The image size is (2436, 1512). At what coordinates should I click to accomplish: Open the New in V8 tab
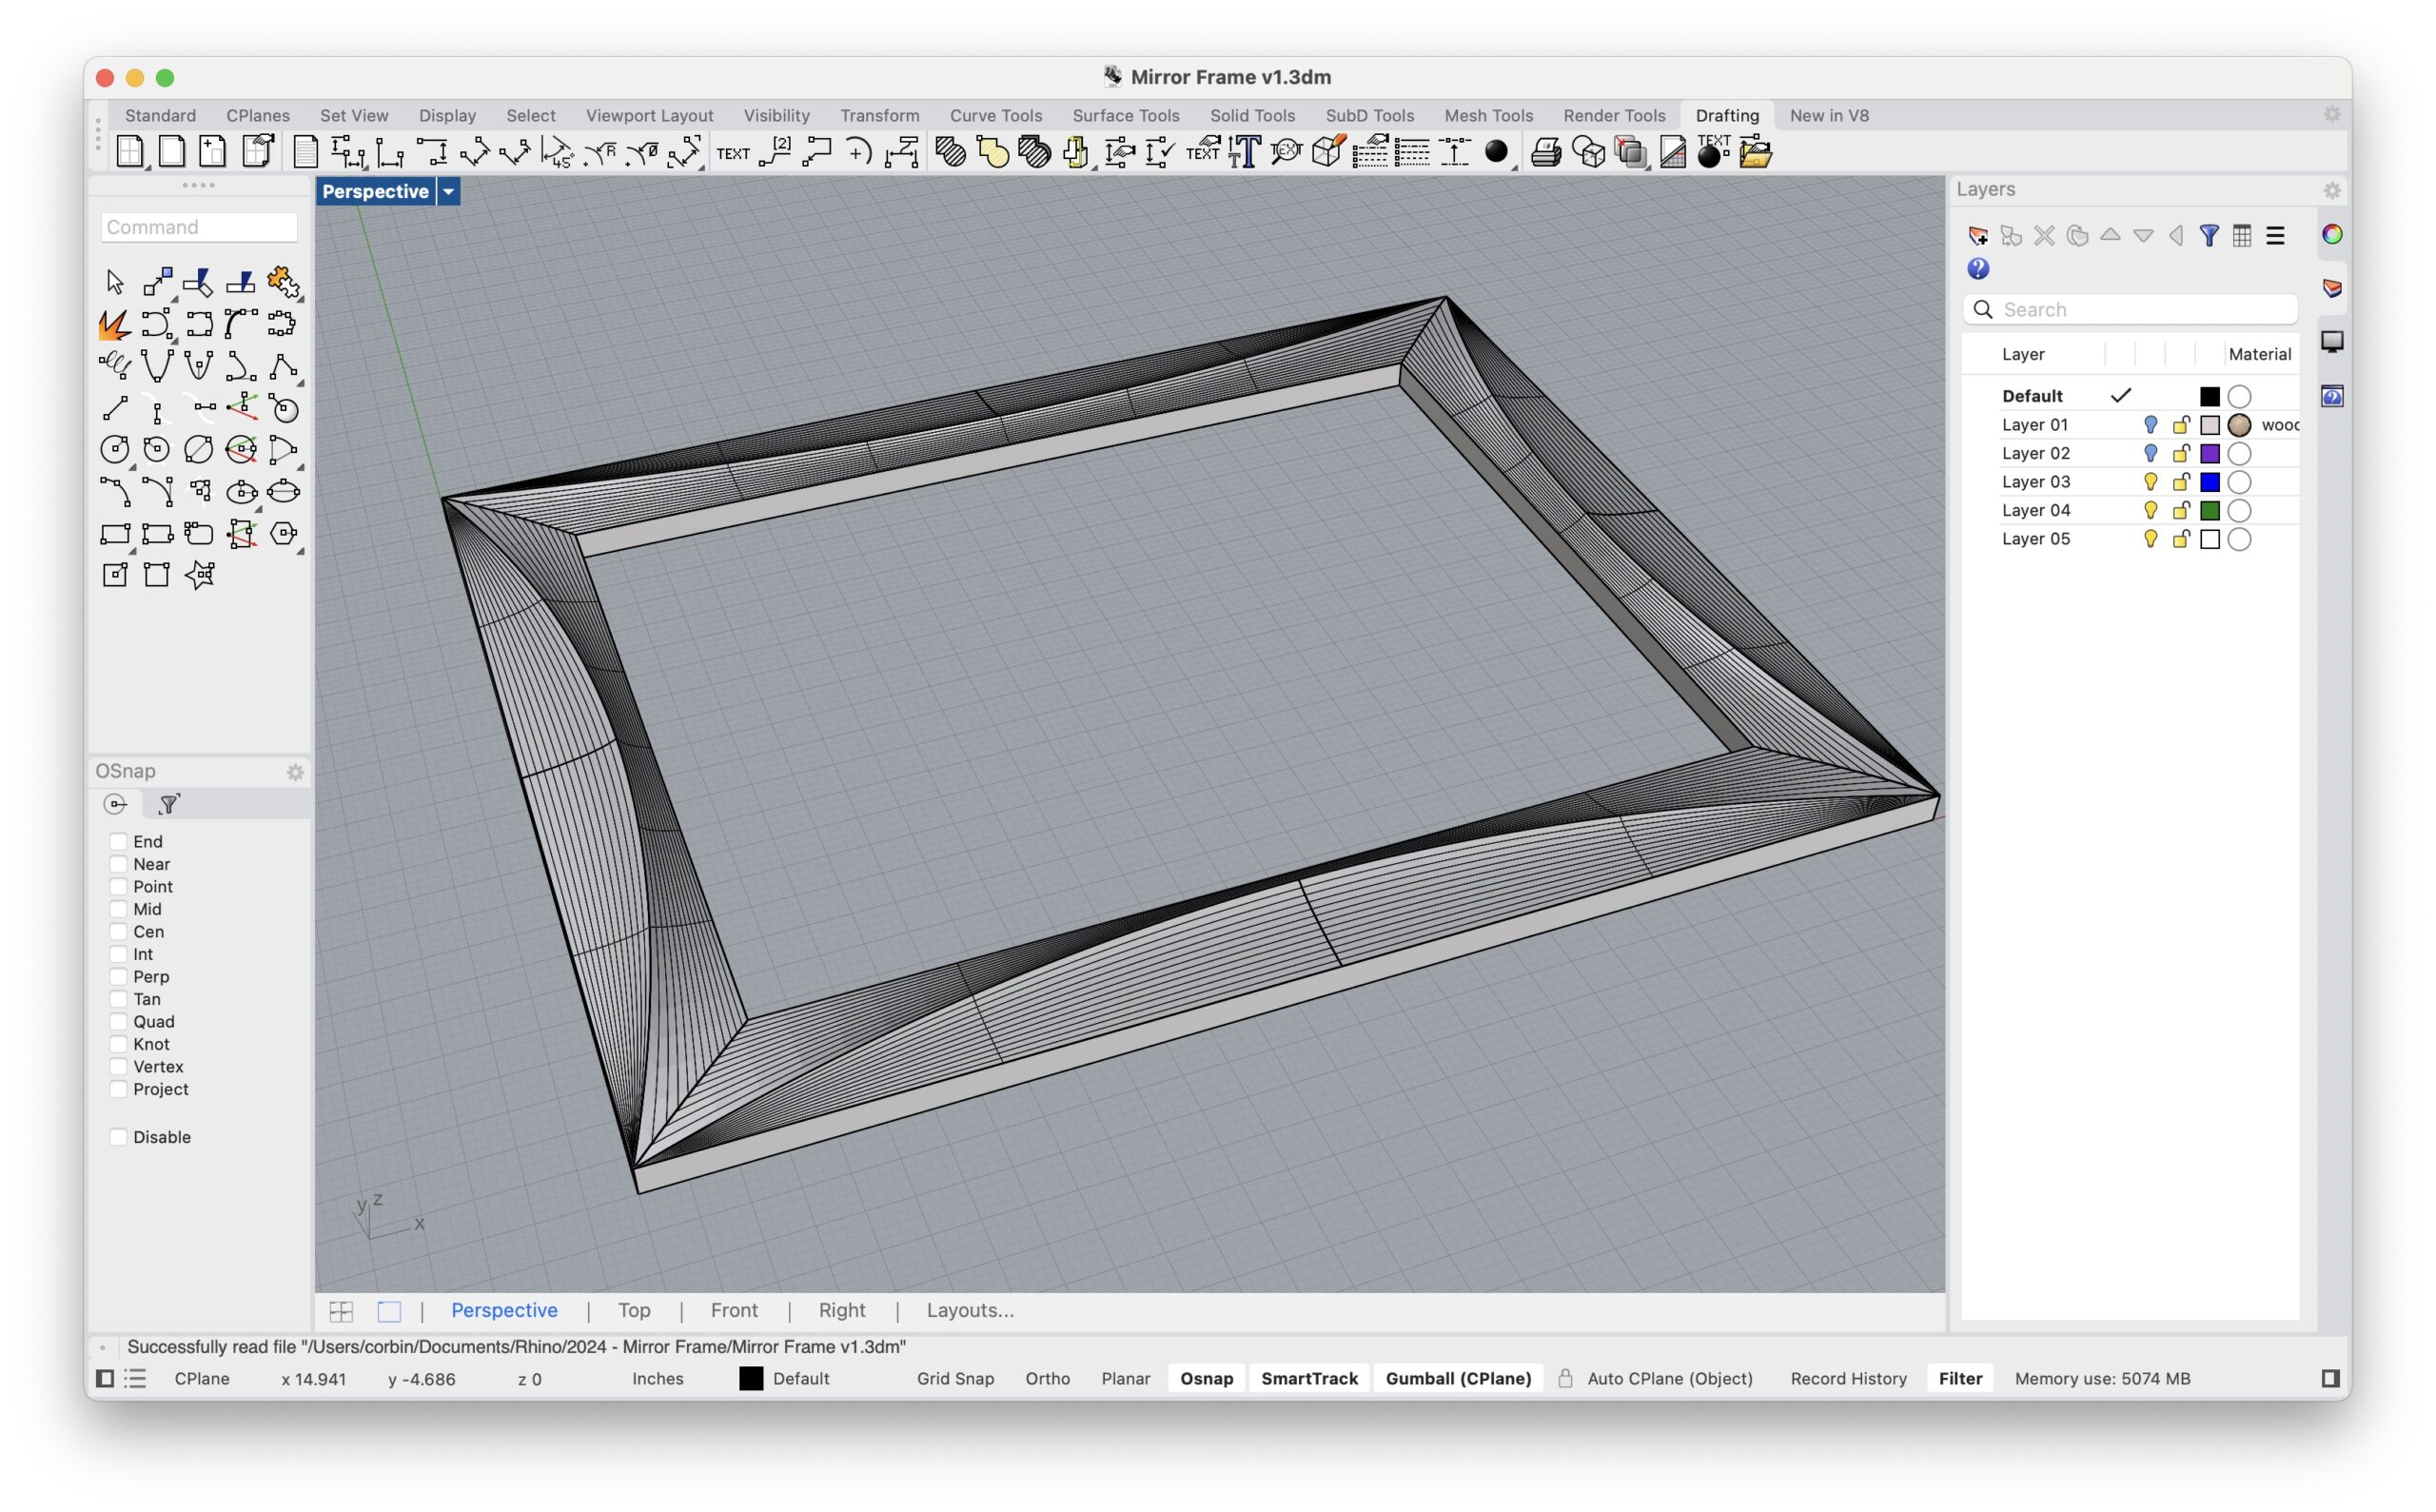[1828, 115]
